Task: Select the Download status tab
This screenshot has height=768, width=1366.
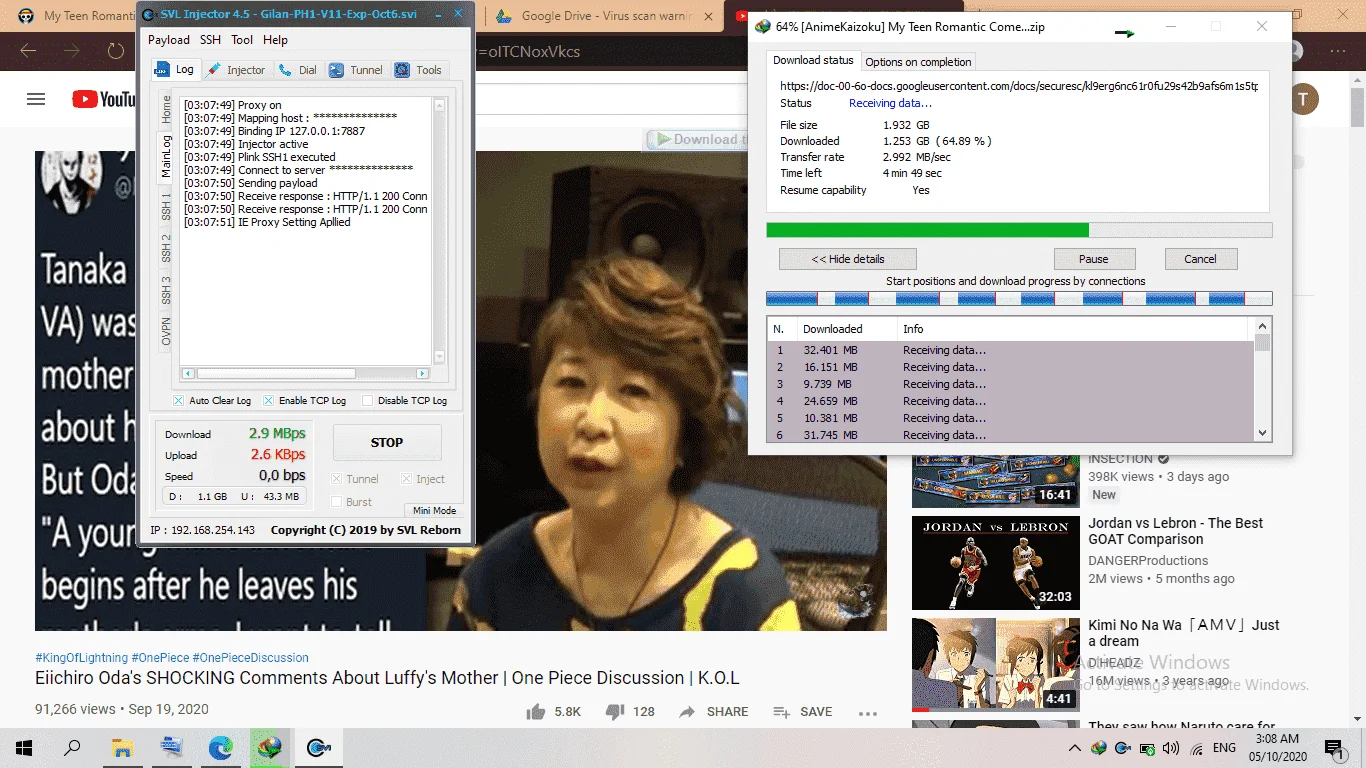Action: point(813,60)
